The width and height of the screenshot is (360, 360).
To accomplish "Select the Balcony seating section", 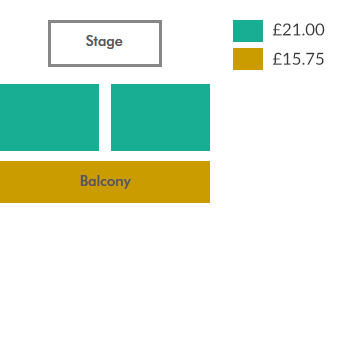I will coord(105,182).
